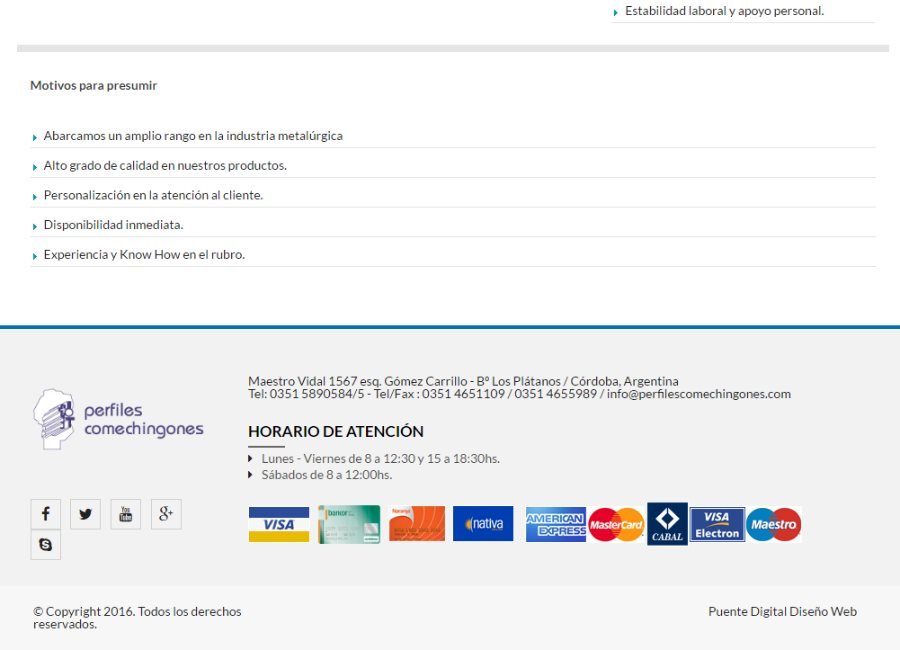Click the Cabal card logo
Viewport: 900px width, 650px height.
coord(667,524)
